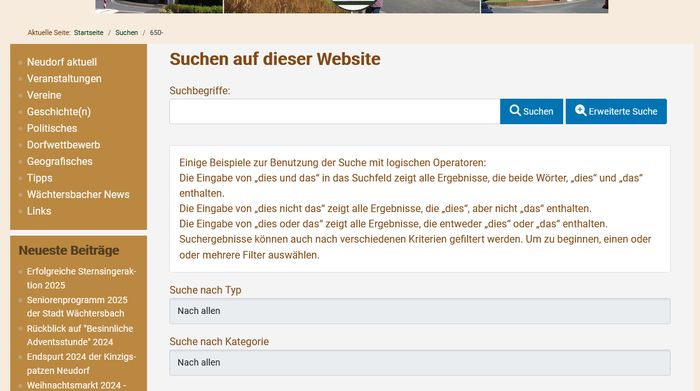The height and width of the screenshot is (391, 700).
Task: Go to Startseite in breadcrumb
Action: (x=88, y=33)
